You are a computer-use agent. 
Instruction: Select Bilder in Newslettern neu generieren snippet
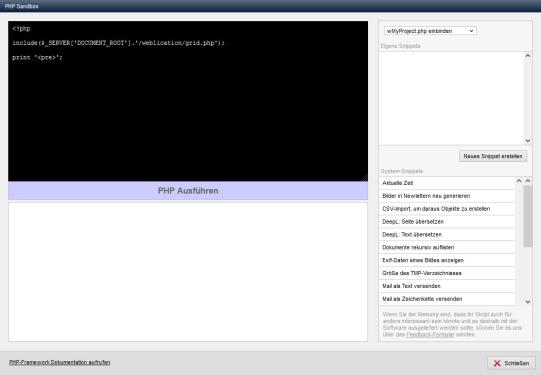tap(447, 196)
